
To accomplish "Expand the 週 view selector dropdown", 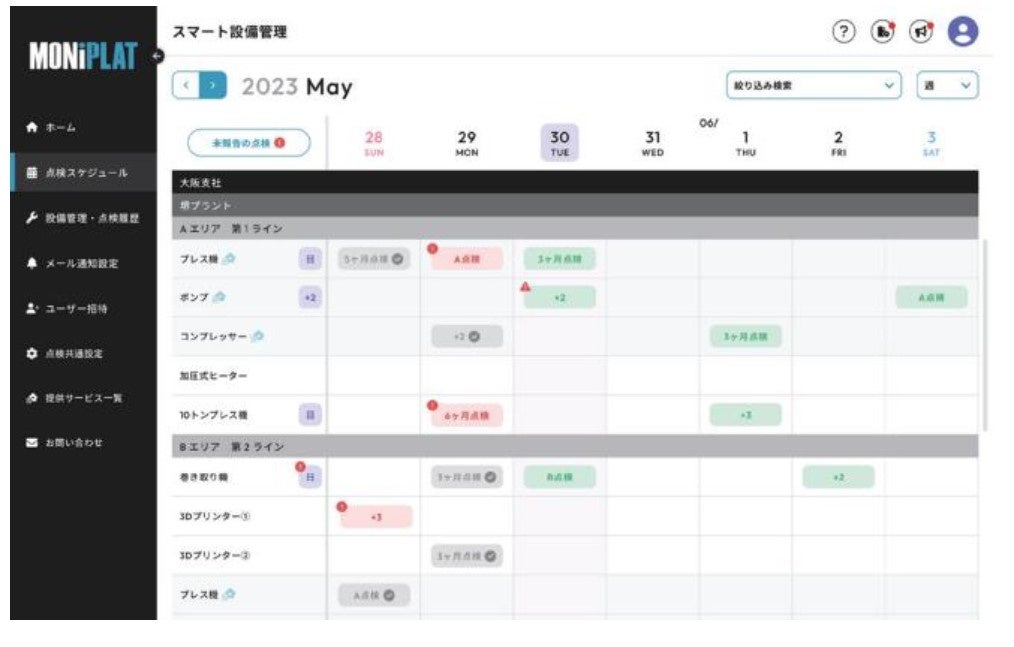I will [x=947, y=86].
